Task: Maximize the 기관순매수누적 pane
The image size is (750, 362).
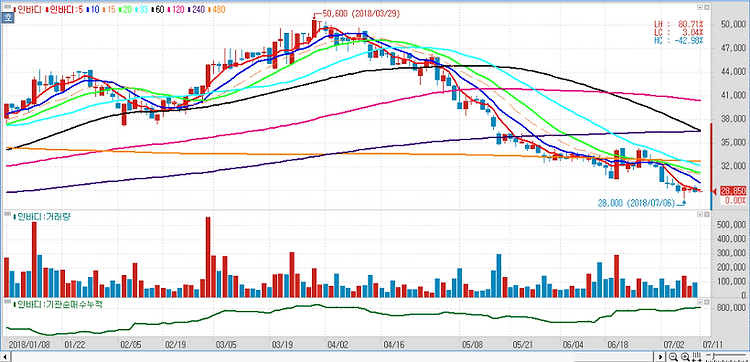Action: (706, 302)
